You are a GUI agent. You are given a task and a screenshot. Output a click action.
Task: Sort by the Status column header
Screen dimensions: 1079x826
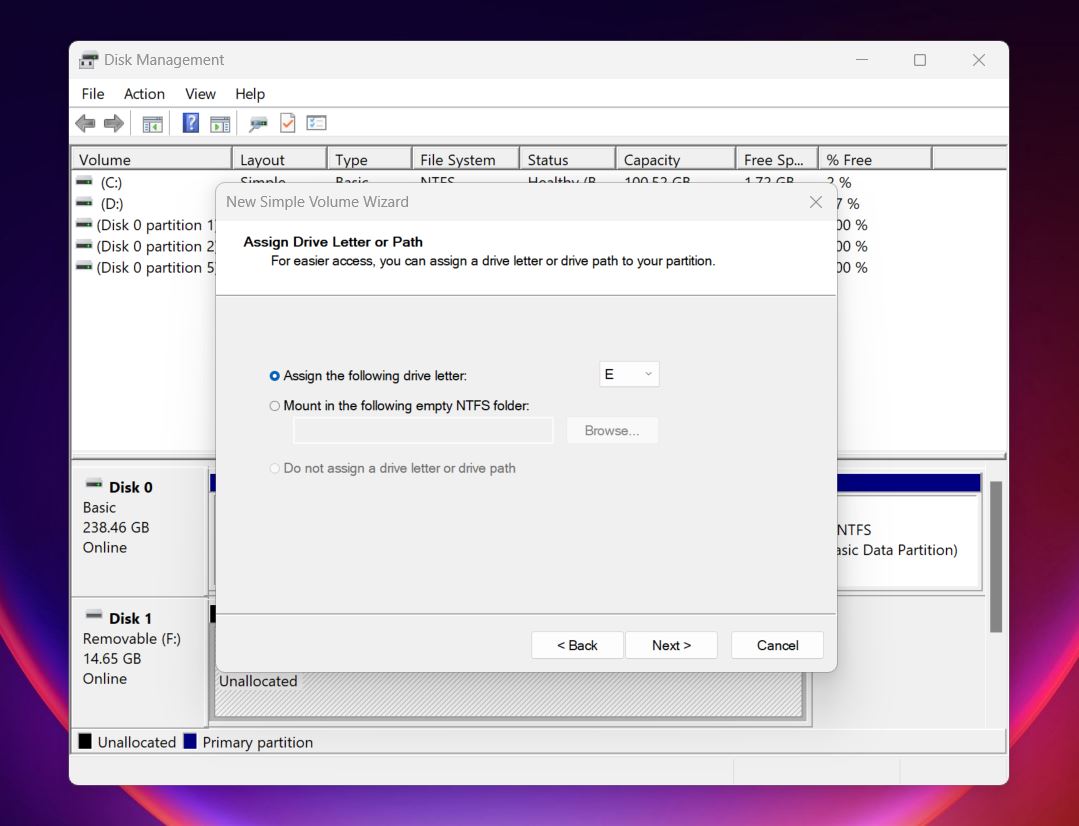pyautogui.click(x=568, y=160)
